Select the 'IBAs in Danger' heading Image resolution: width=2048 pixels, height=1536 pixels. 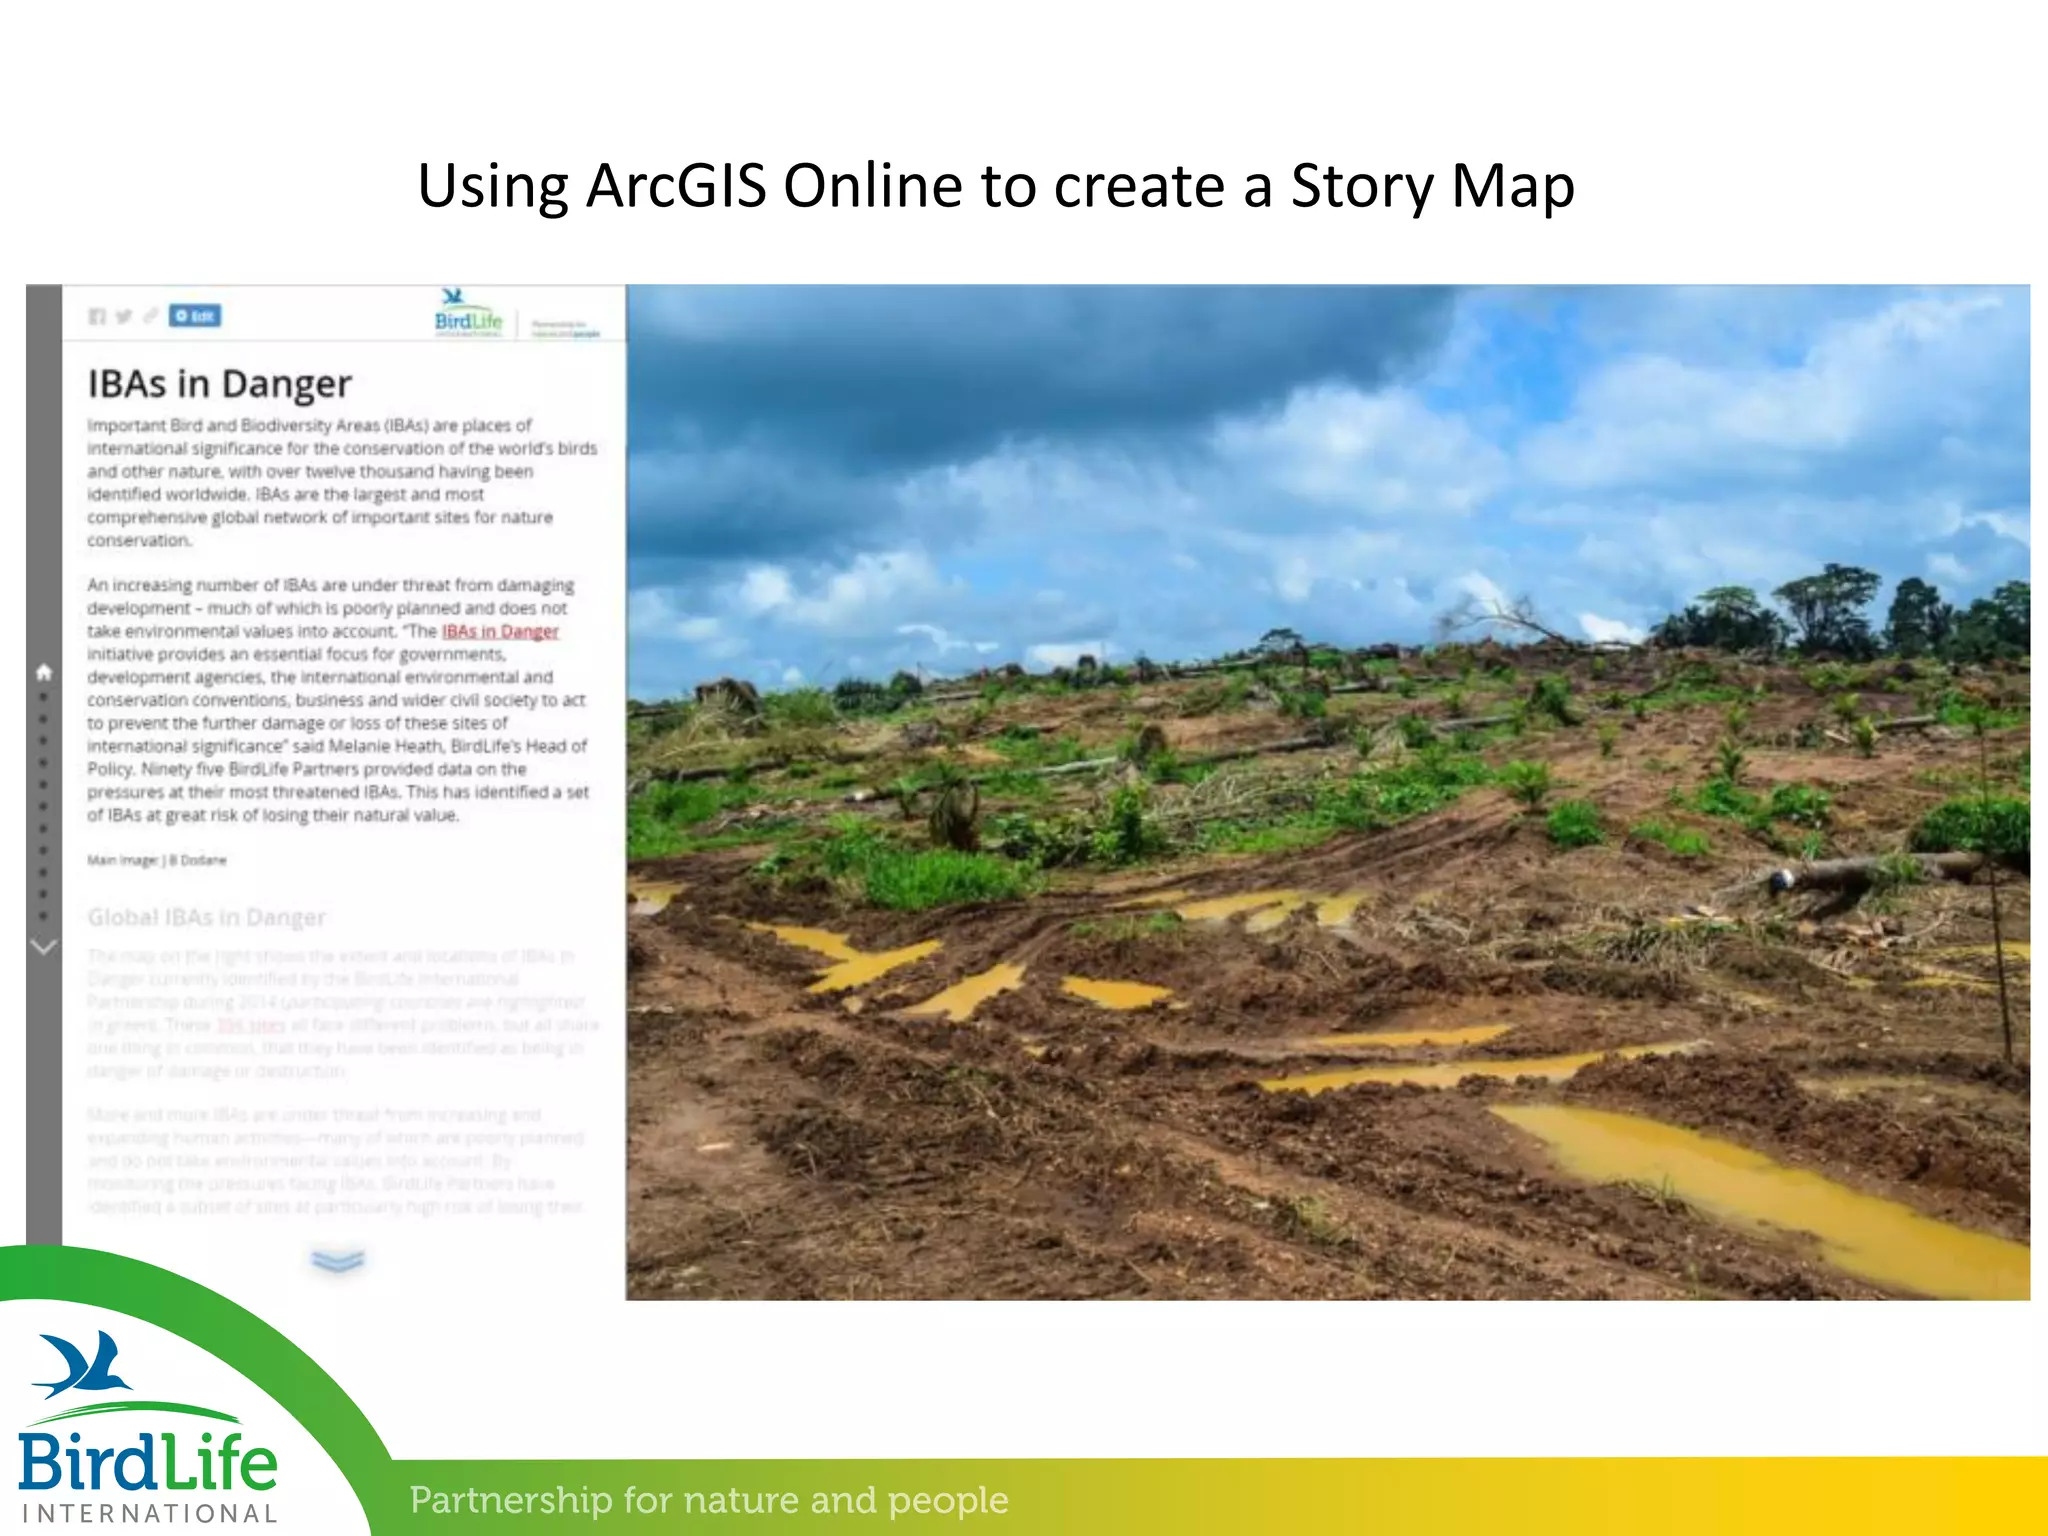(220, 384)
